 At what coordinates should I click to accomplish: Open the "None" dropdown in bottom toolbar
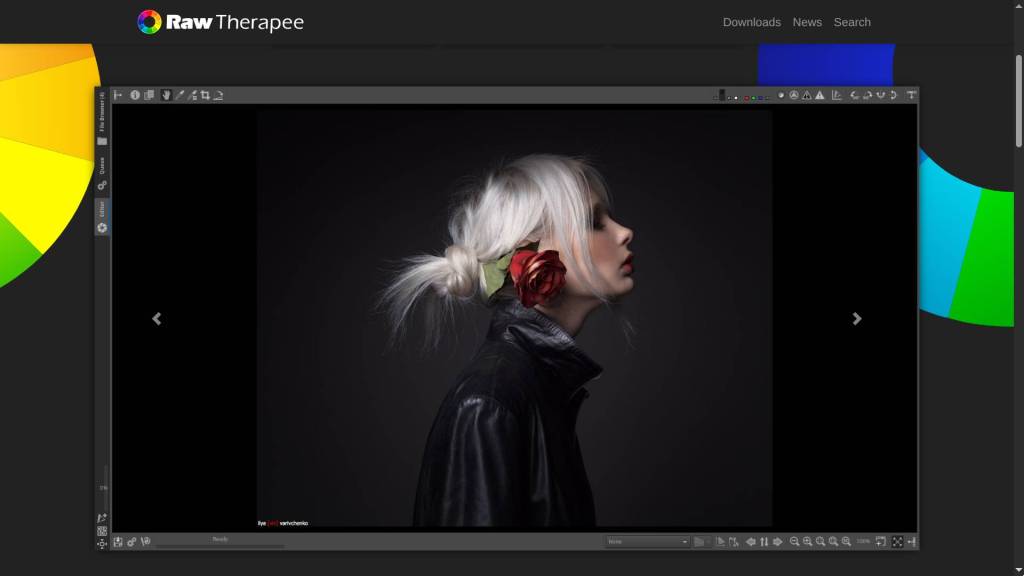tap(647, 542)
